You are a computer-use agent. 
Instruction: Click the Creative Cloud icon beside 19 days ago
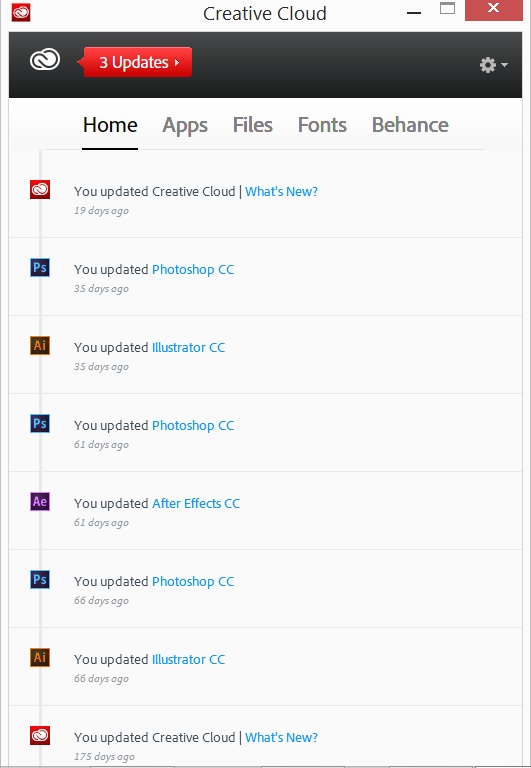coord(40,189)
